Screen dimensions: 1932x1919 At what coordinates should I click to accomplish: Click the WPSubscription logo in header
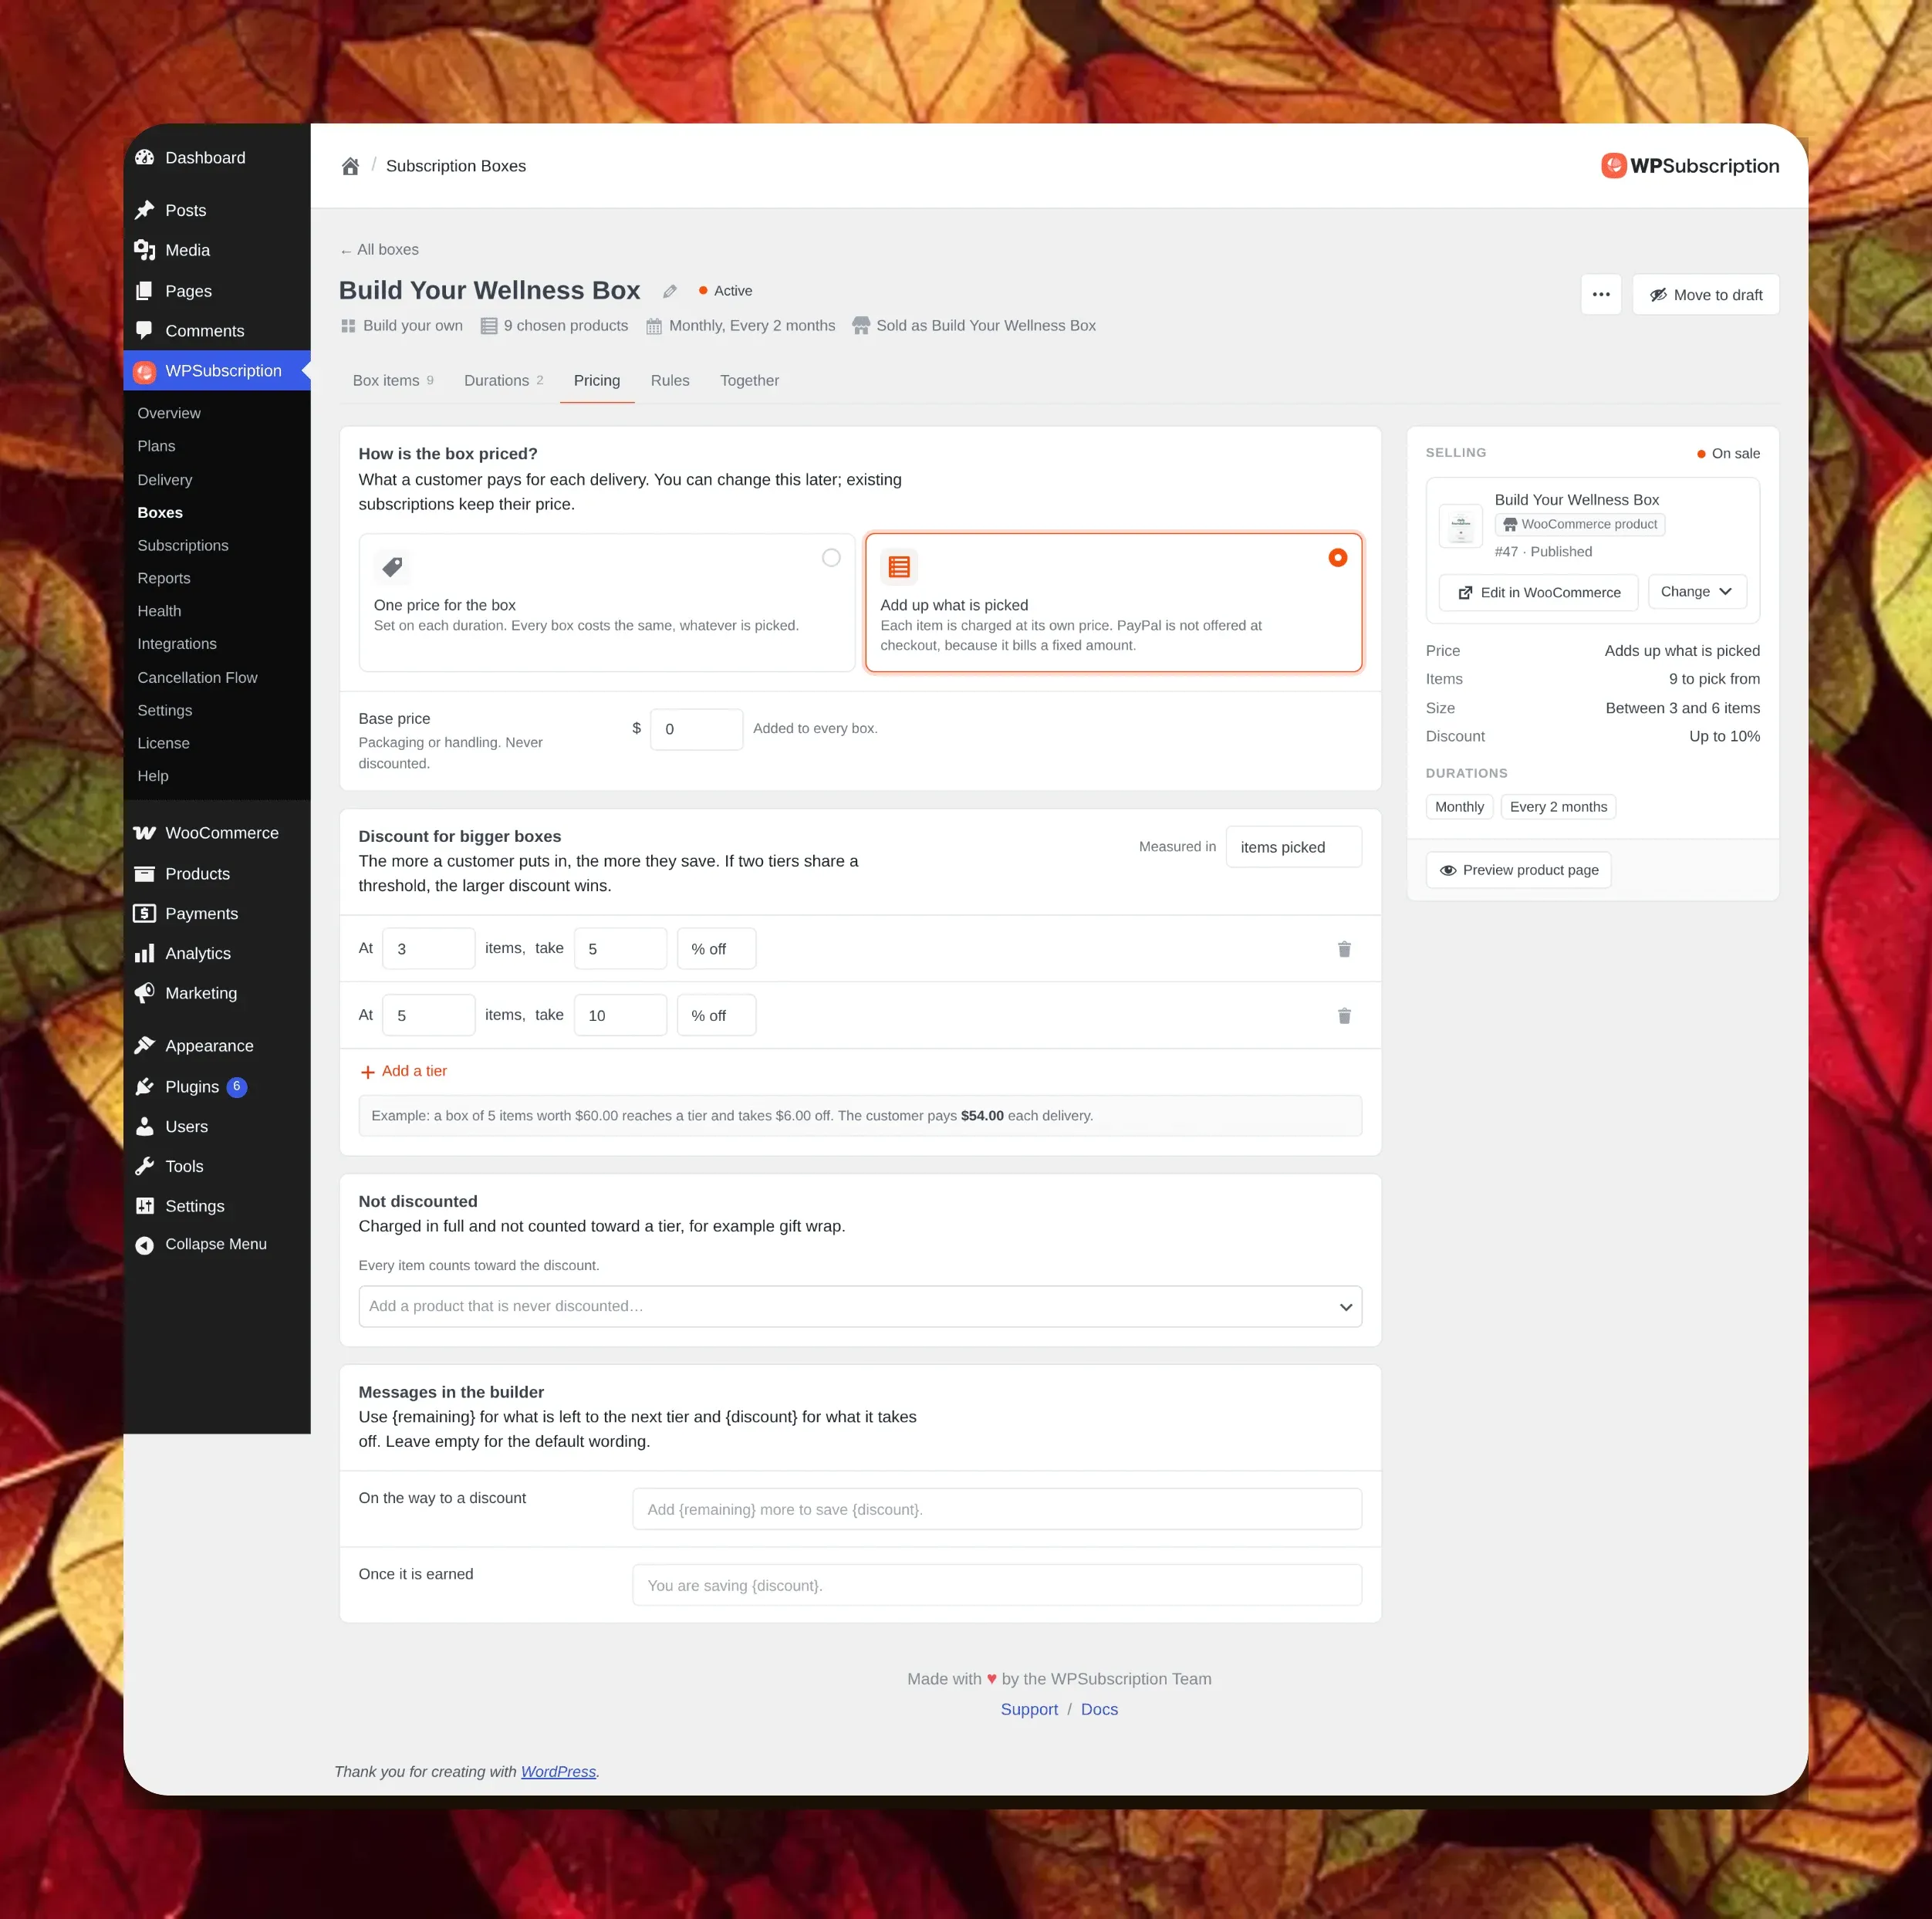coord(1690,166)
